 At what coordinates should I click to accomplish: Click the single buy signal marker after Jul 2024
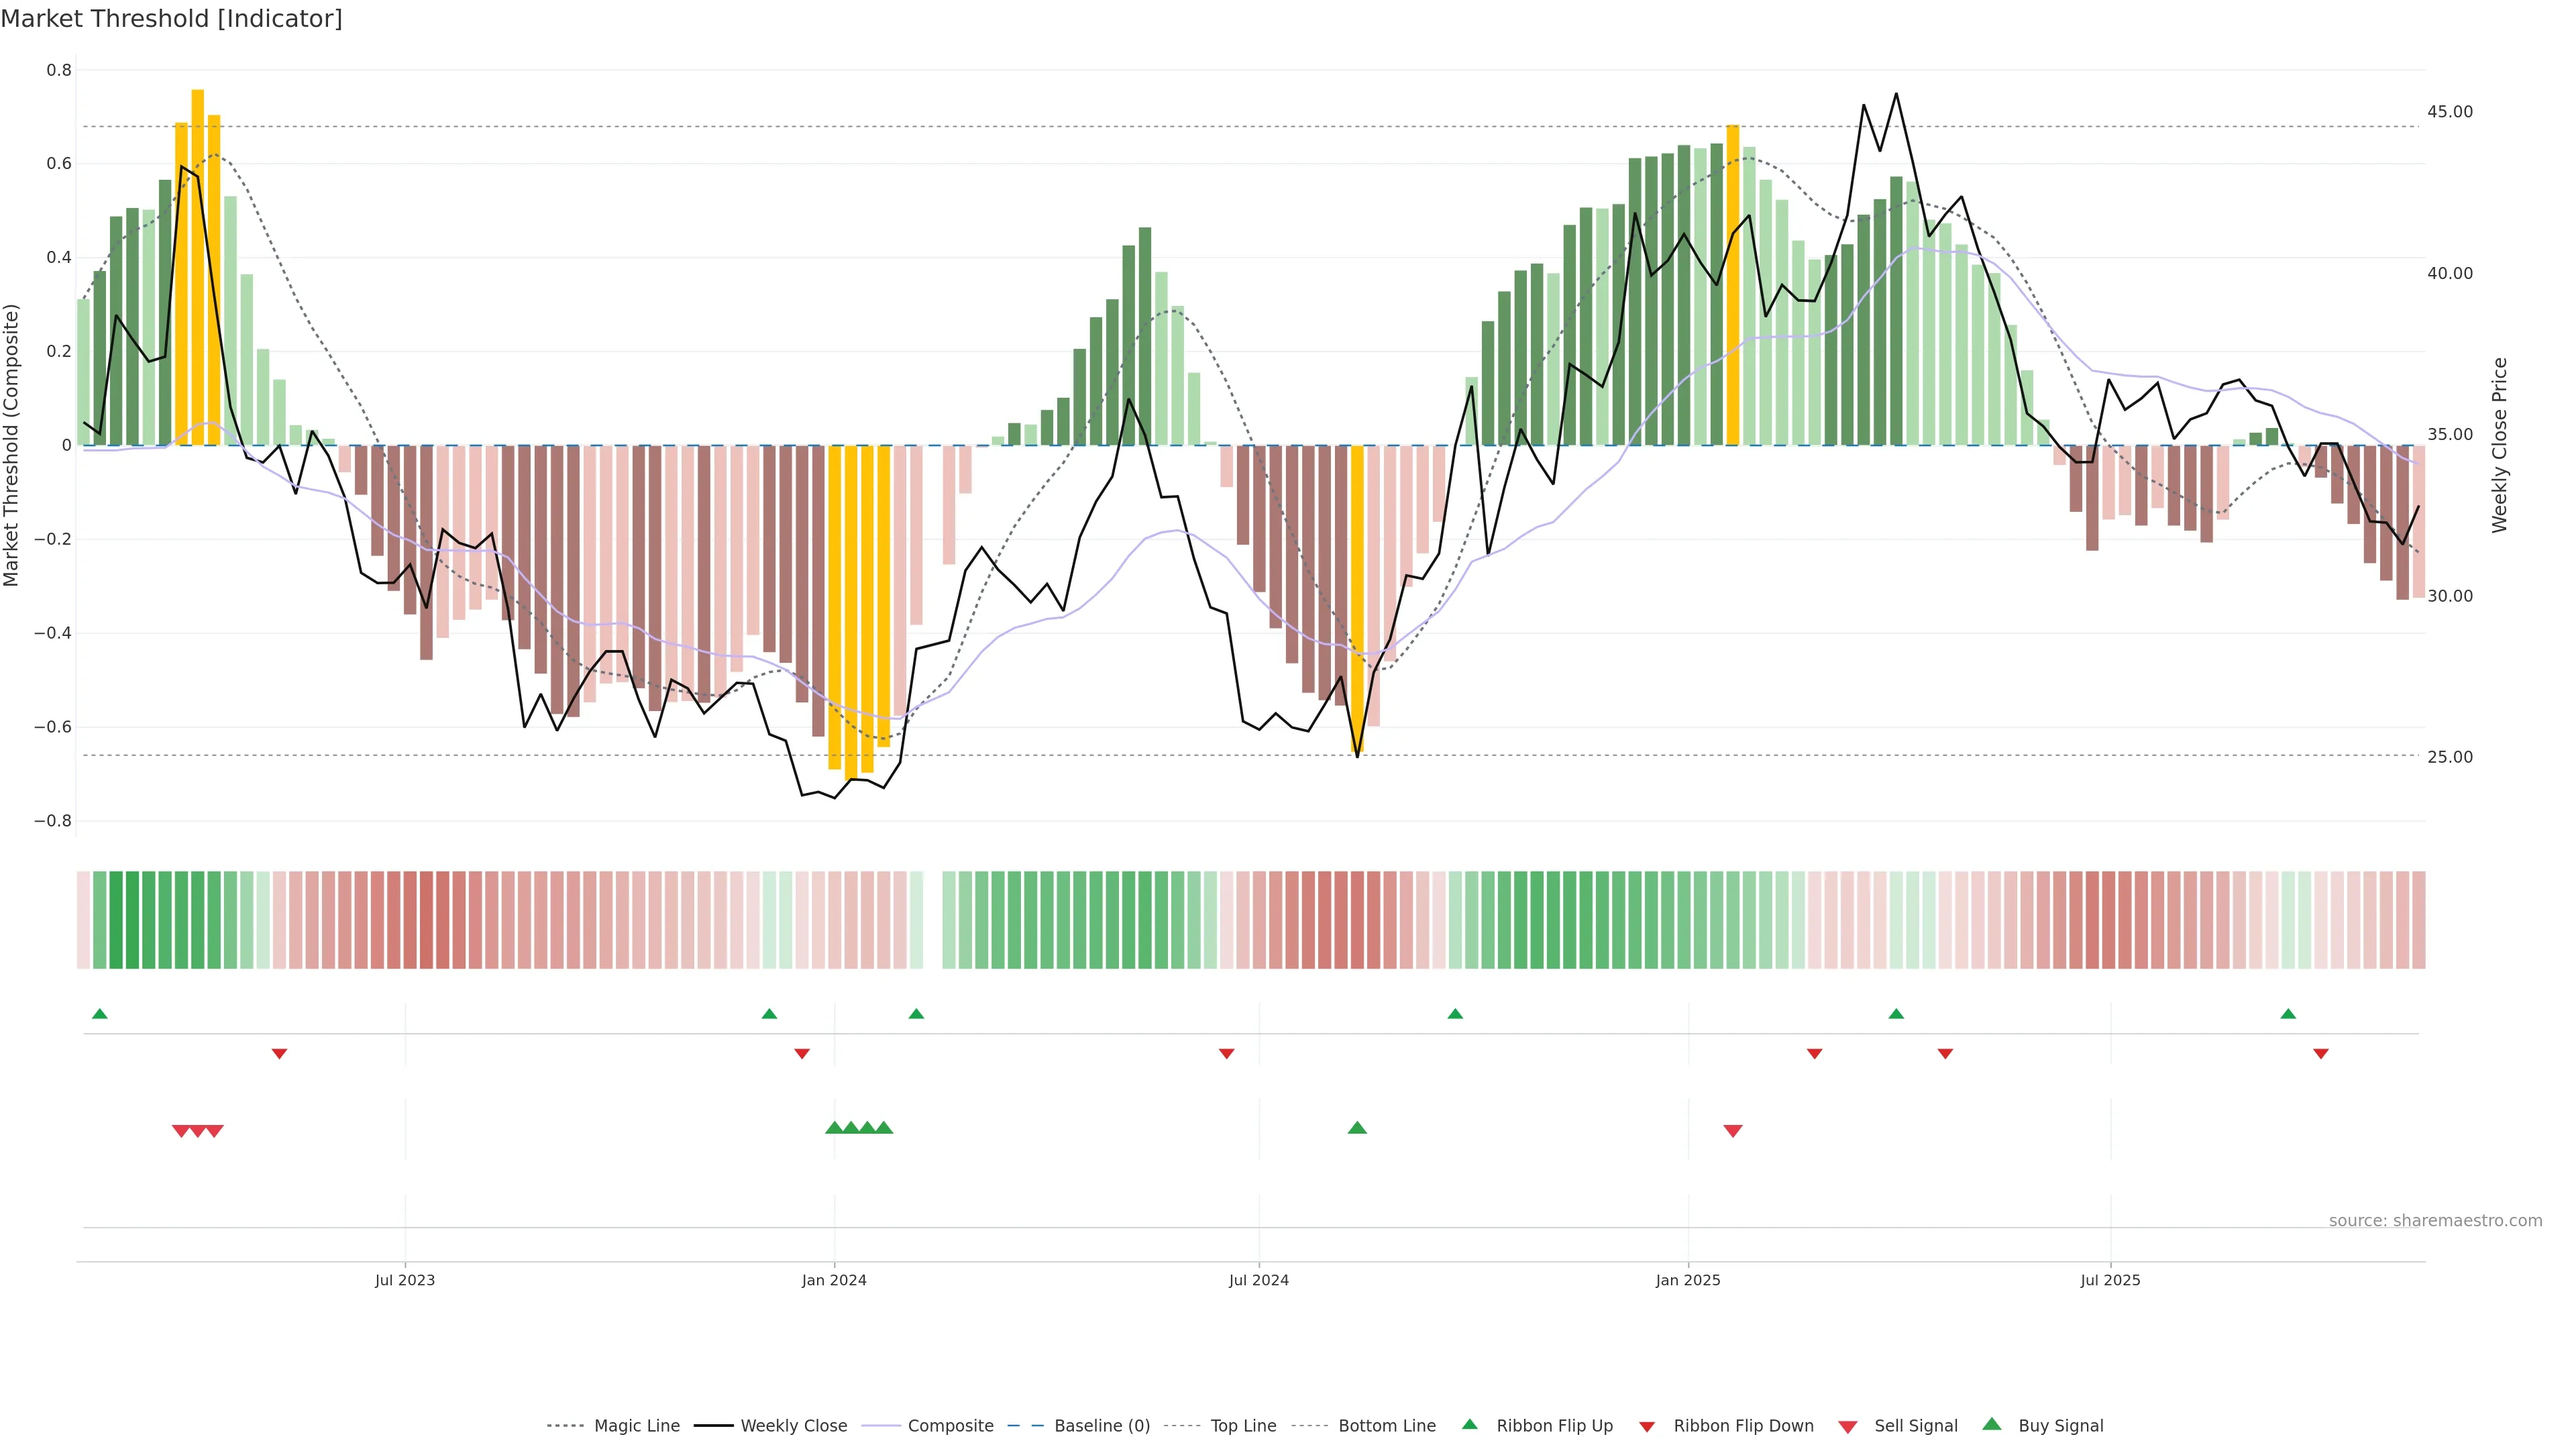click(1357, 1128)
